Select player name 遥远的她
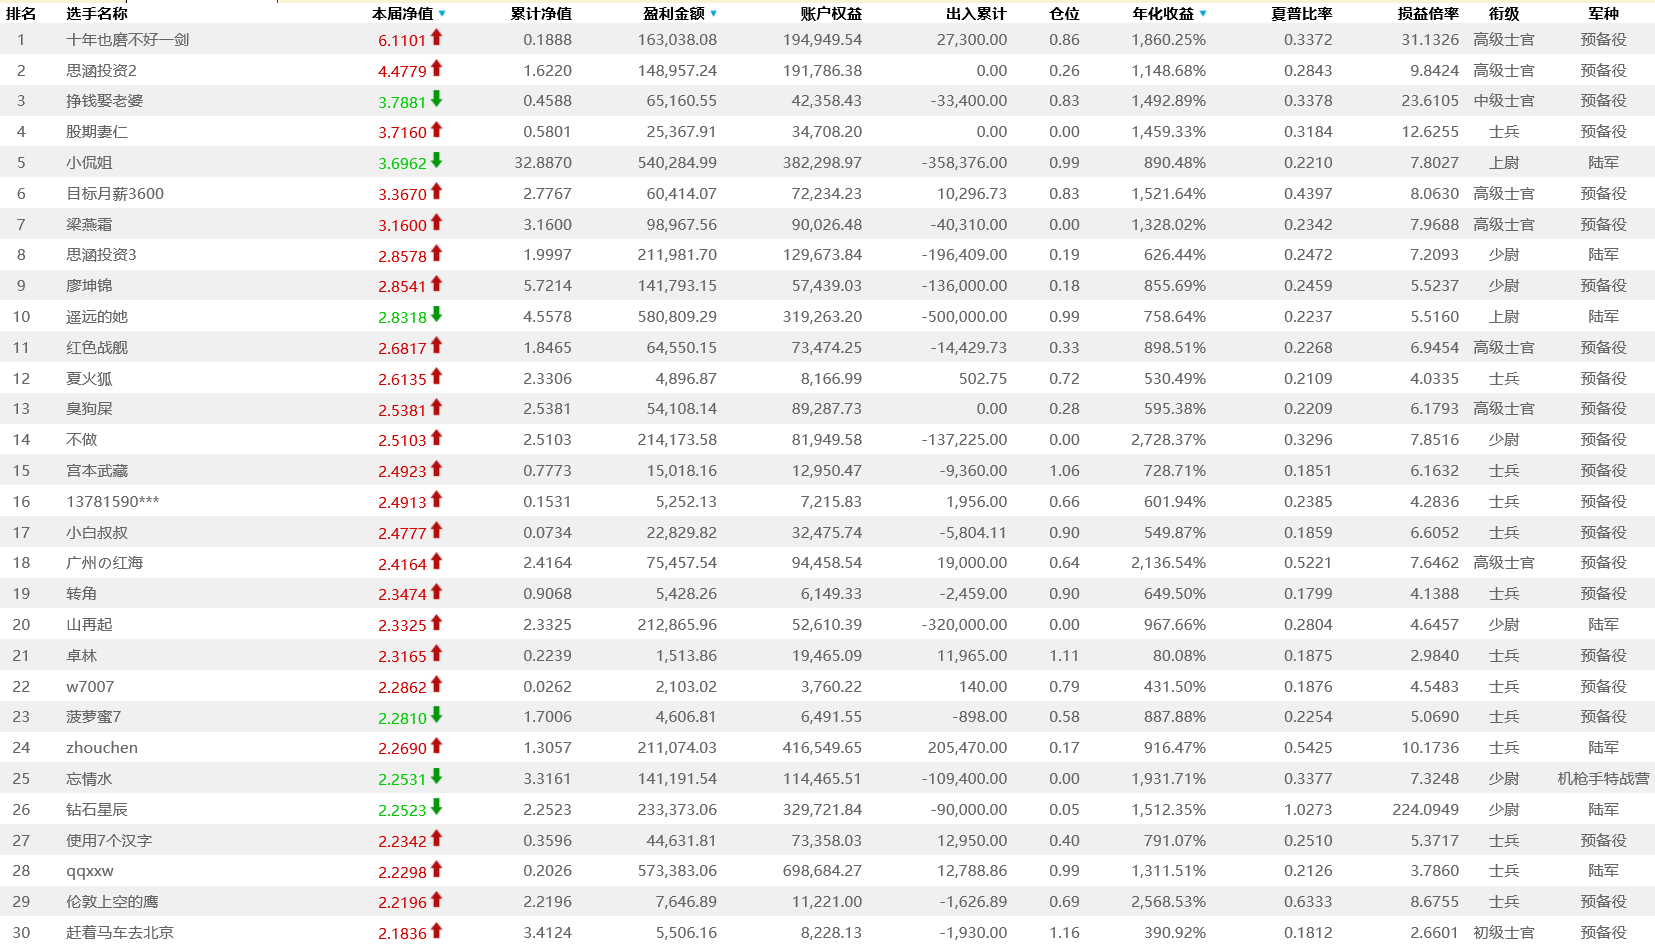The image size is (1655, 947). point(97,317)
